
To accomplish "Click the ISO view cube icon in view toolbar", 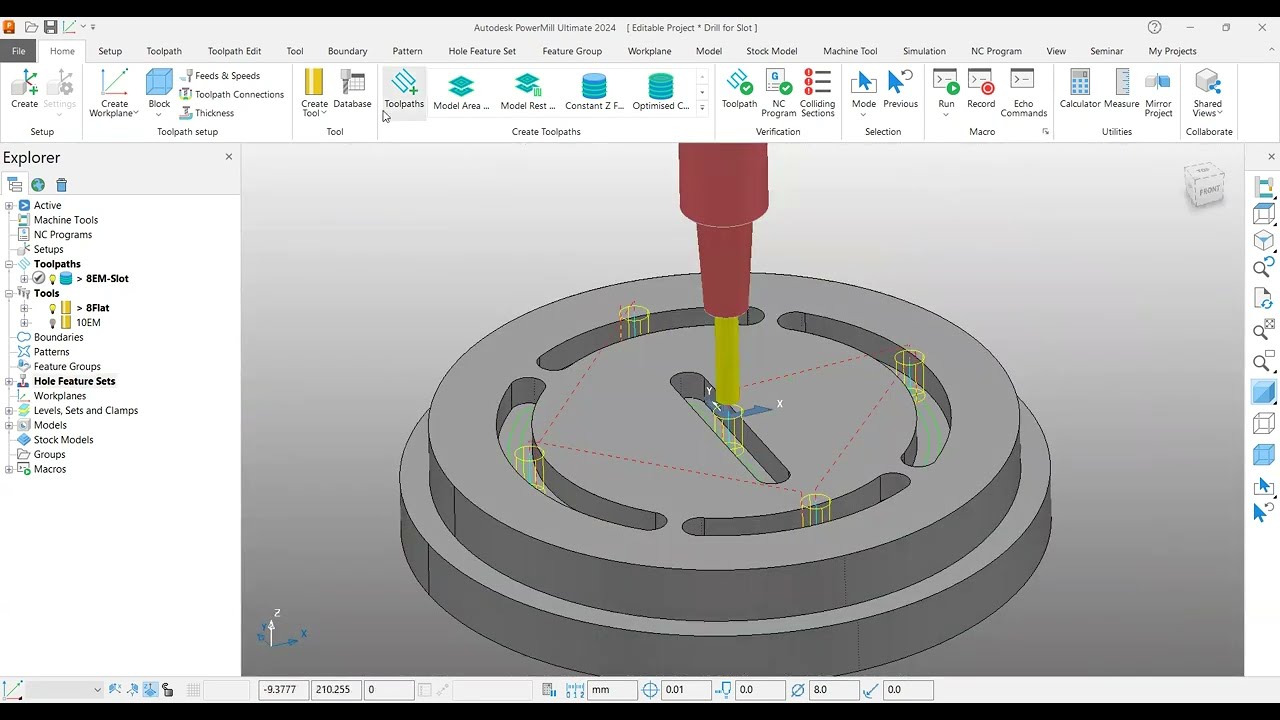I will point(1264,240).
